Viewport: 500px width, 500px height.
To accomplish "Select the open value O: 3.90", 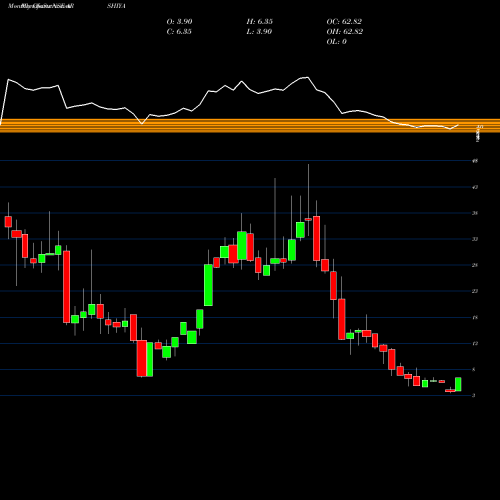I will pyautogui.click(x=179, y=22).
